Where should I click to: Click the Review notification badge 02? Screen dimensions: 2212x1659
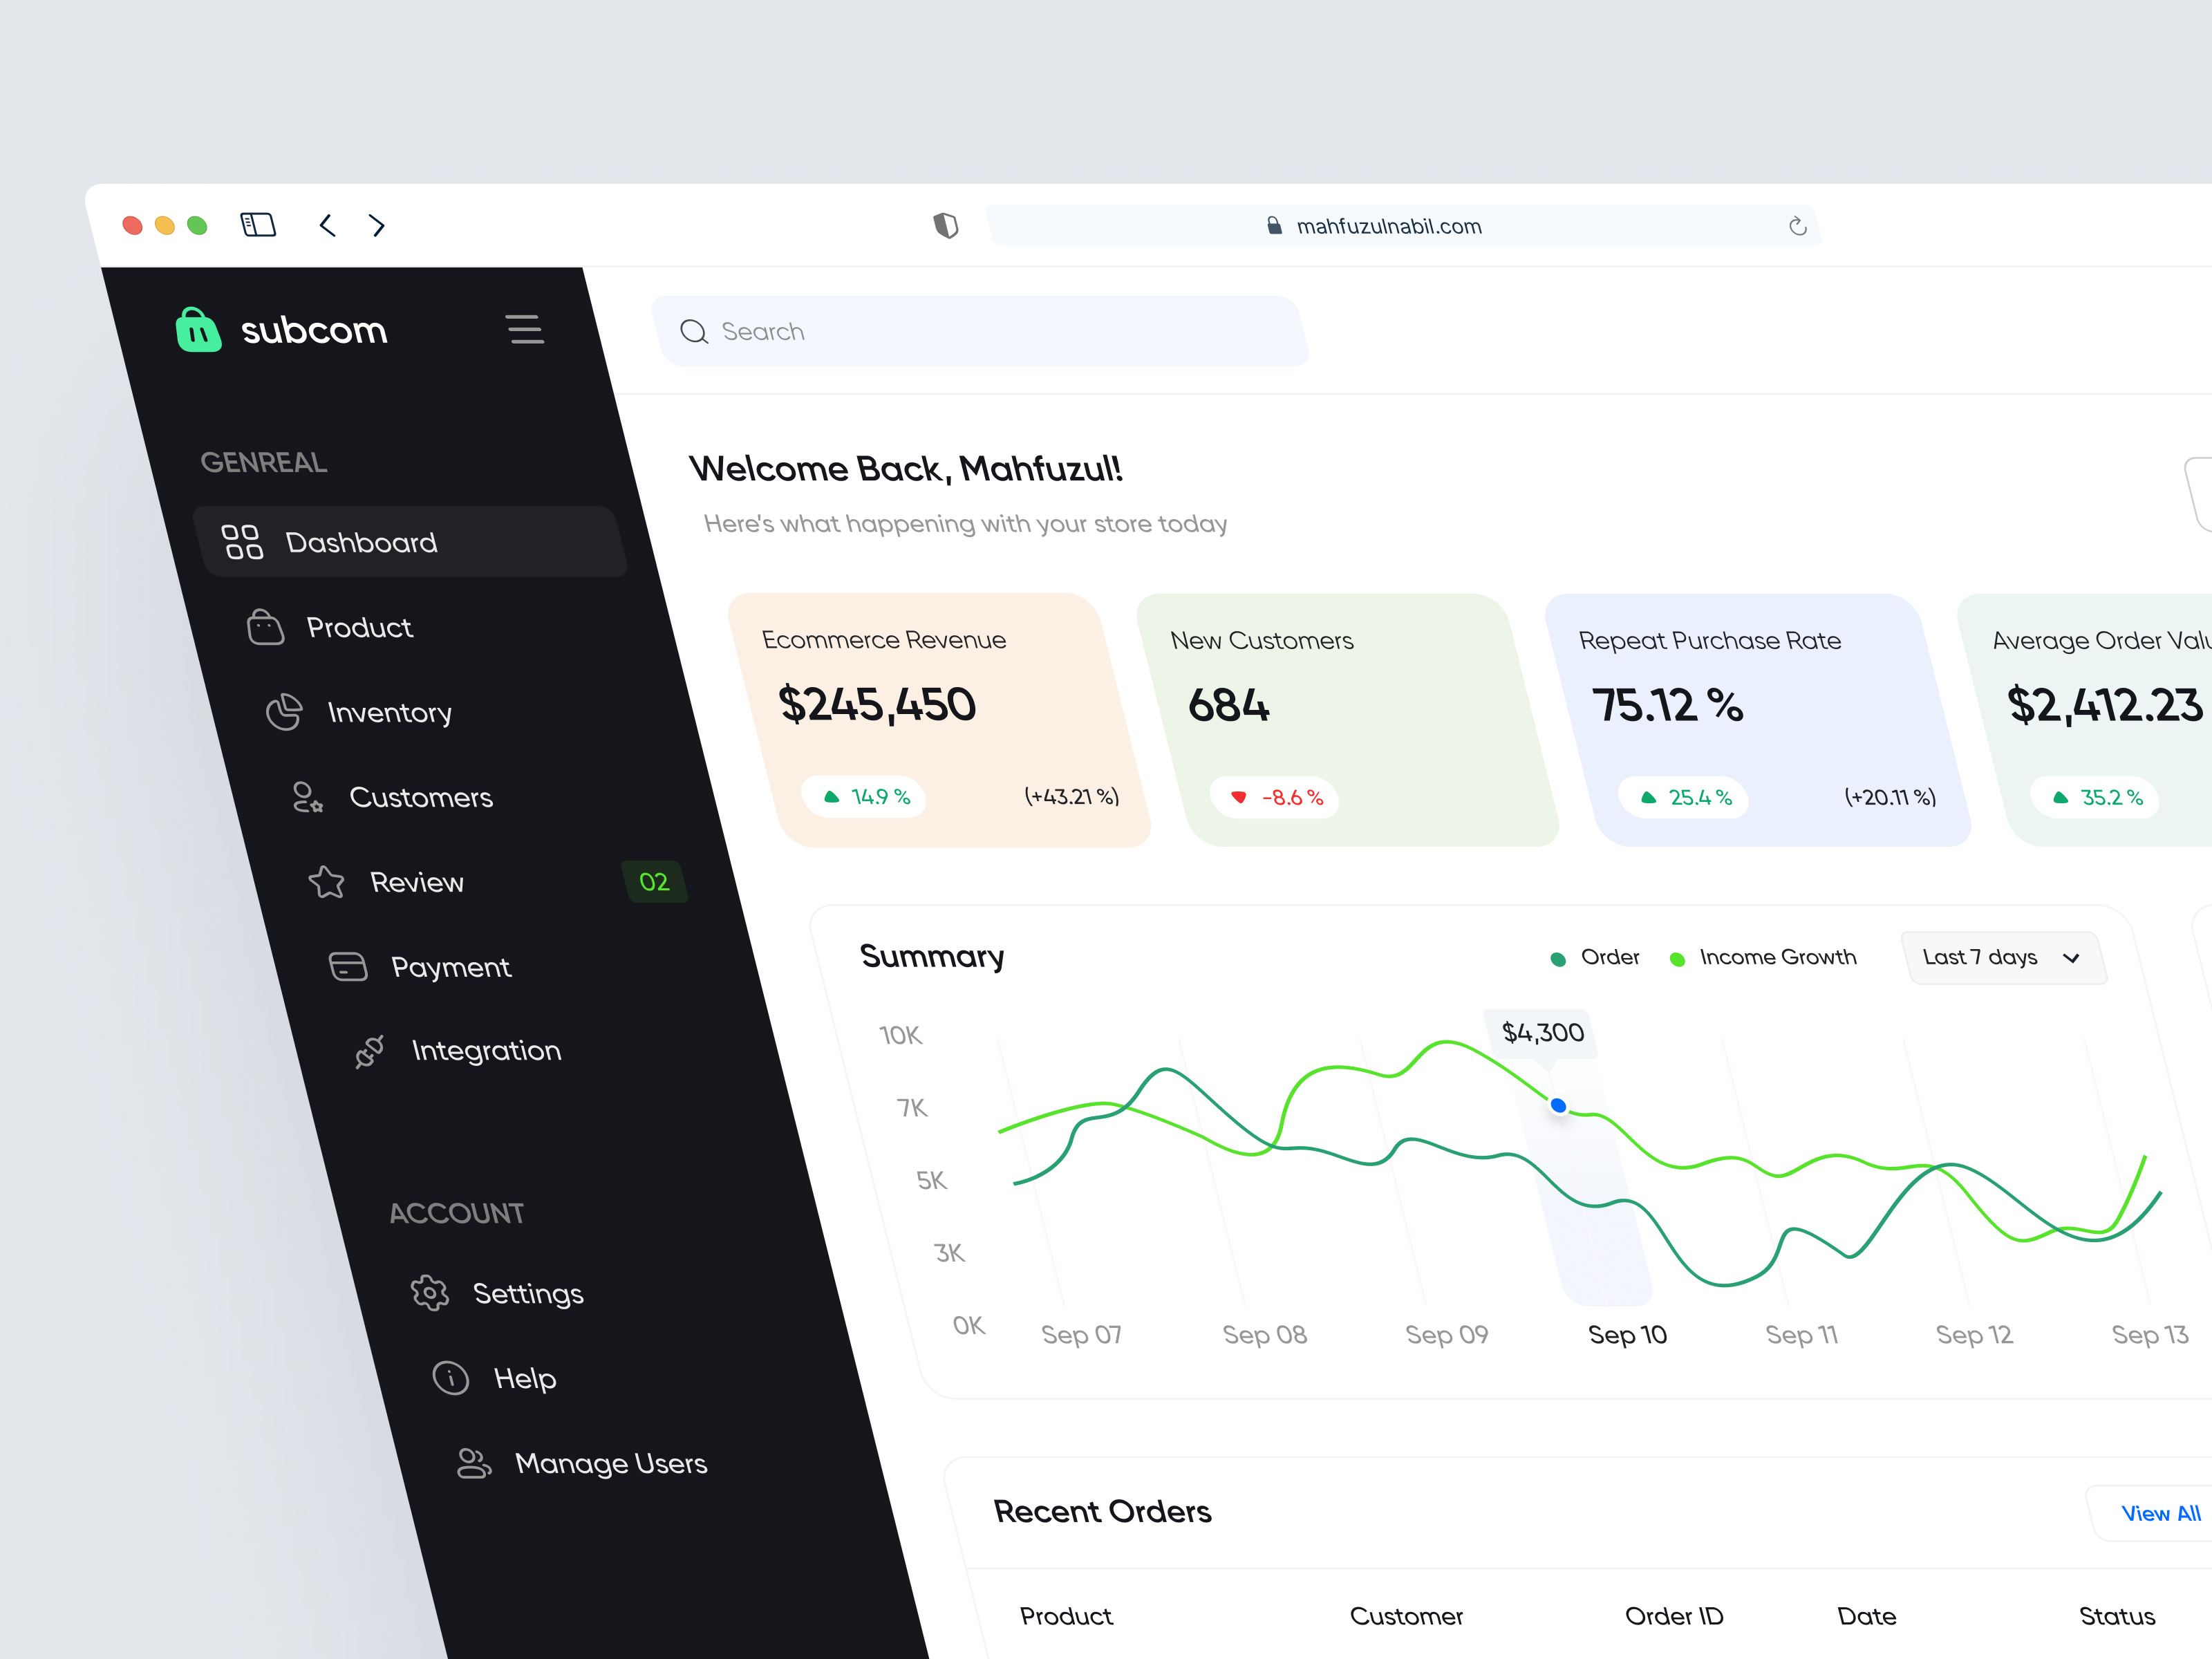coord(654,881)
